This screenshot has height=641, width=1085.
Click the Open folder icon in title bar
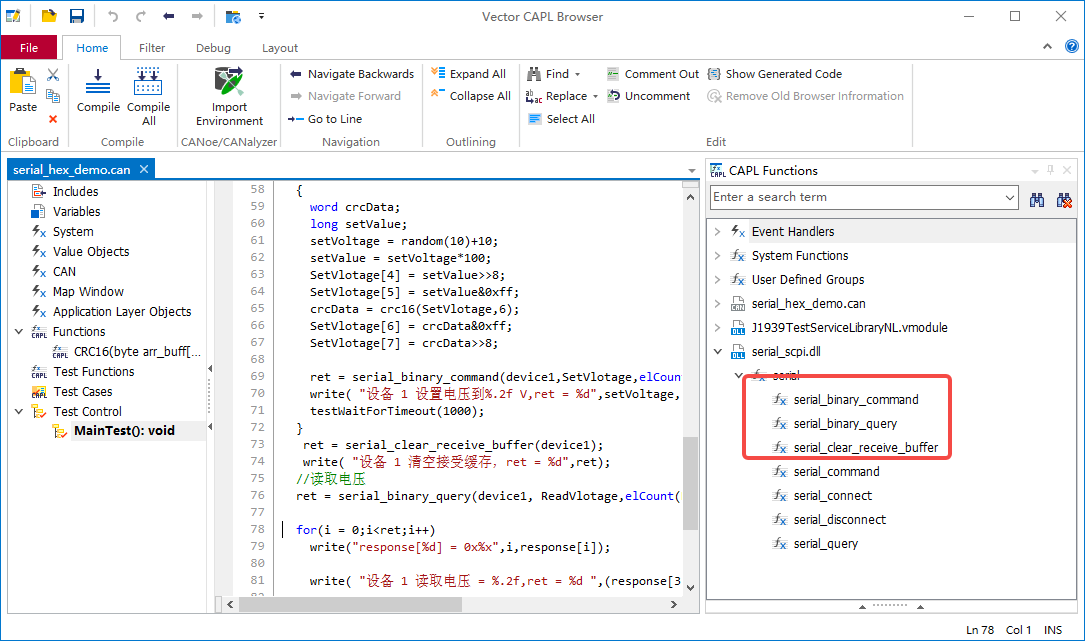coord(48,16)
